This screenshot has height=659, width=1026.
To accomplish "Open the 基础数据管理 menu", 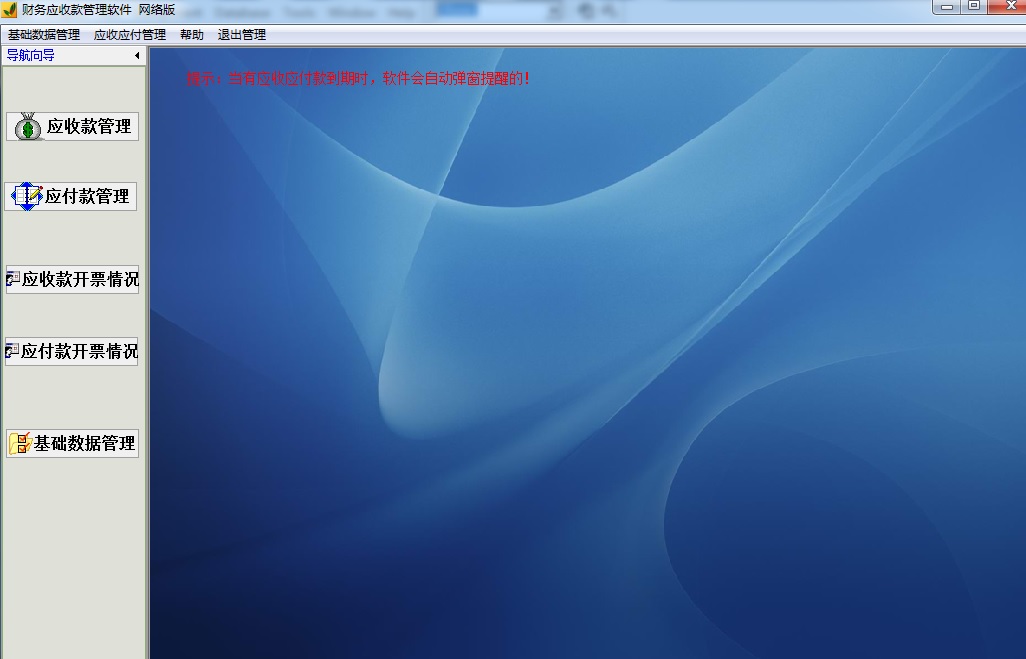I will 43,35.
